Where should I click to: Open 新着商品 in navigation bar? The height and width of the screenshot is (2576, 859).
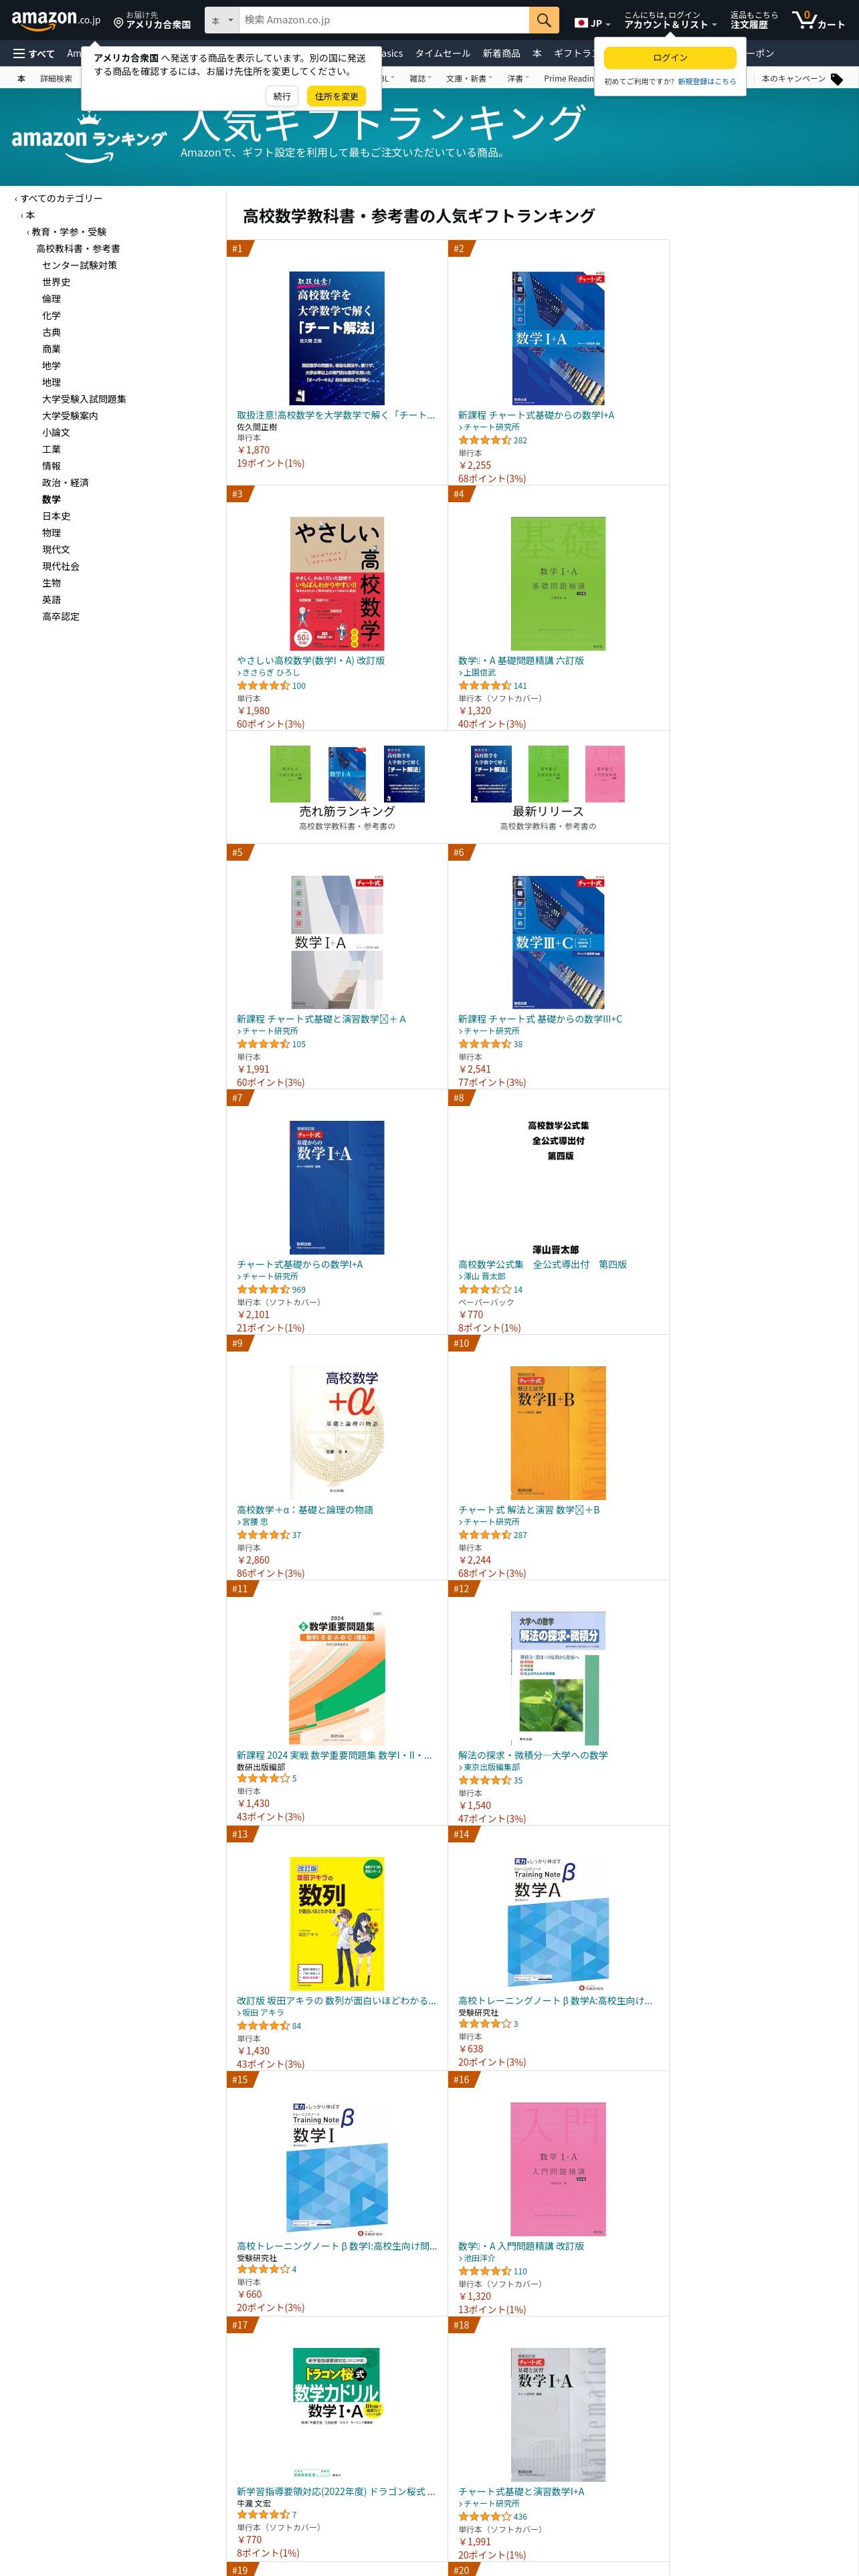click(x=501, y=54)
